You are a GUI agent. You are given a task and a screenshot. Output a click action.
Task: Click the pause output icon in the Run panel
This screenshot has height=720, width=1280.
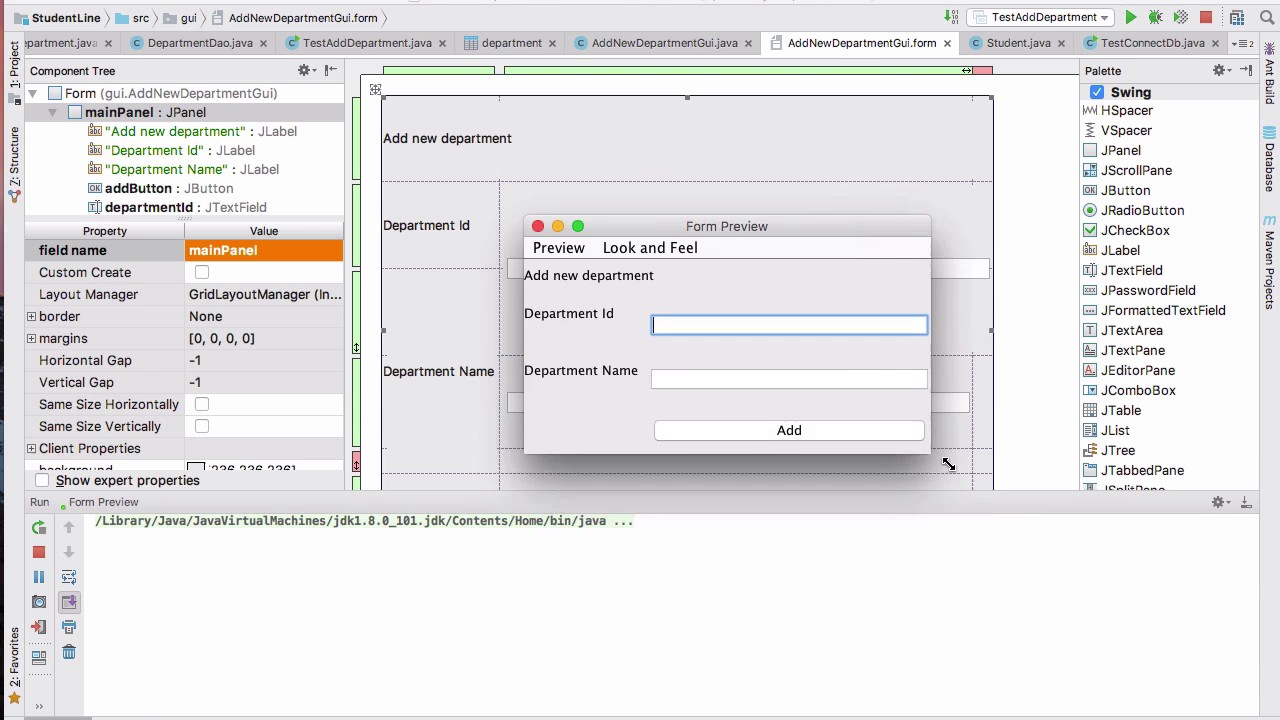39,577
